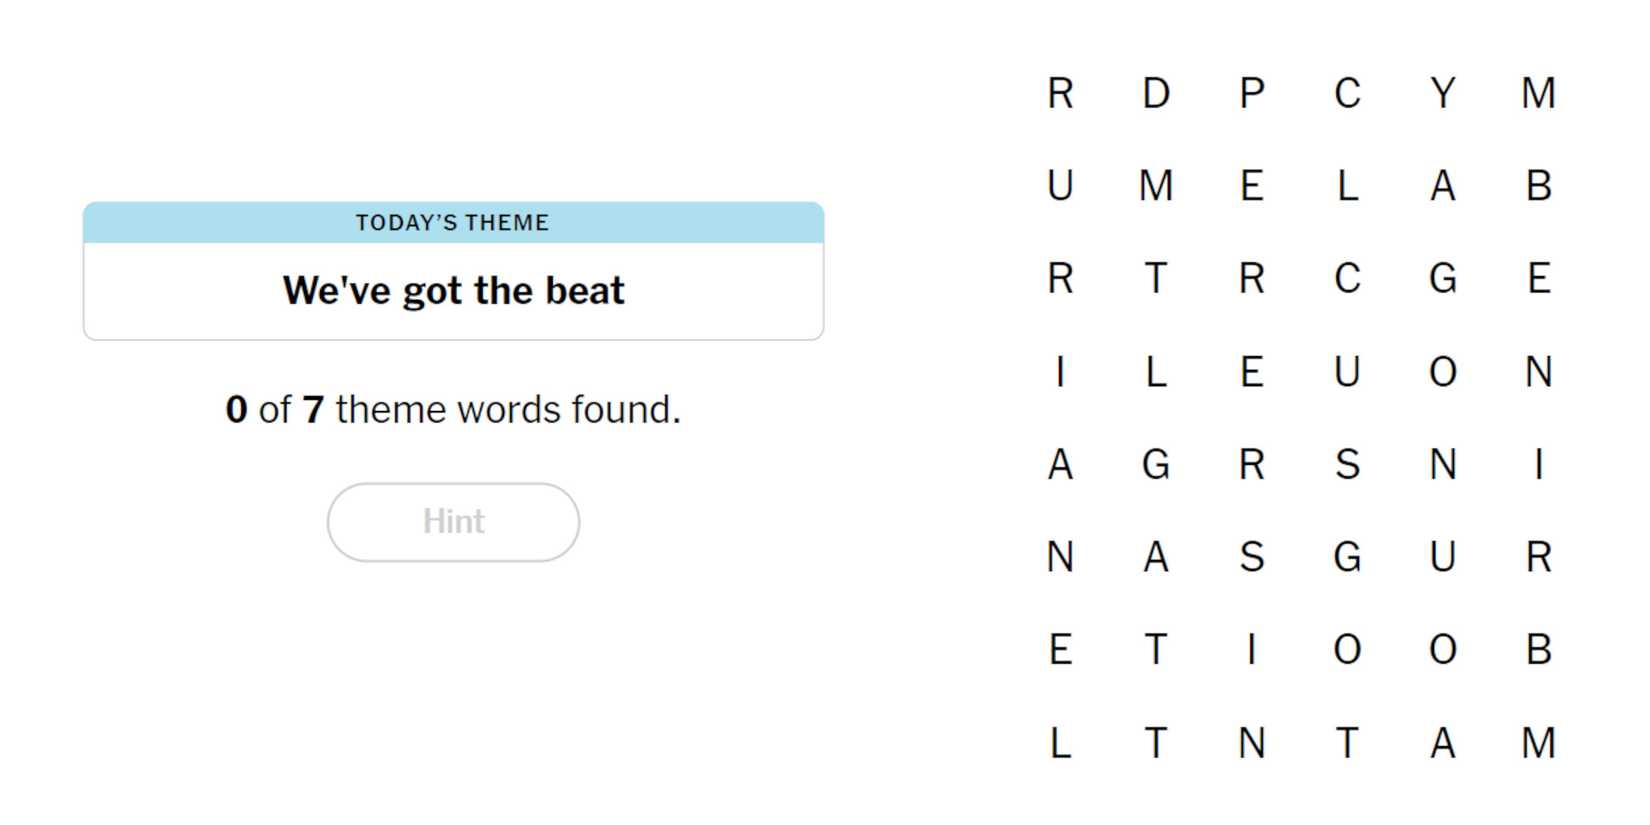This screenshot has height=825, width=1650.
Task: Select the M in the grid's top-right corner
Action: click(x=1538, y=93)
